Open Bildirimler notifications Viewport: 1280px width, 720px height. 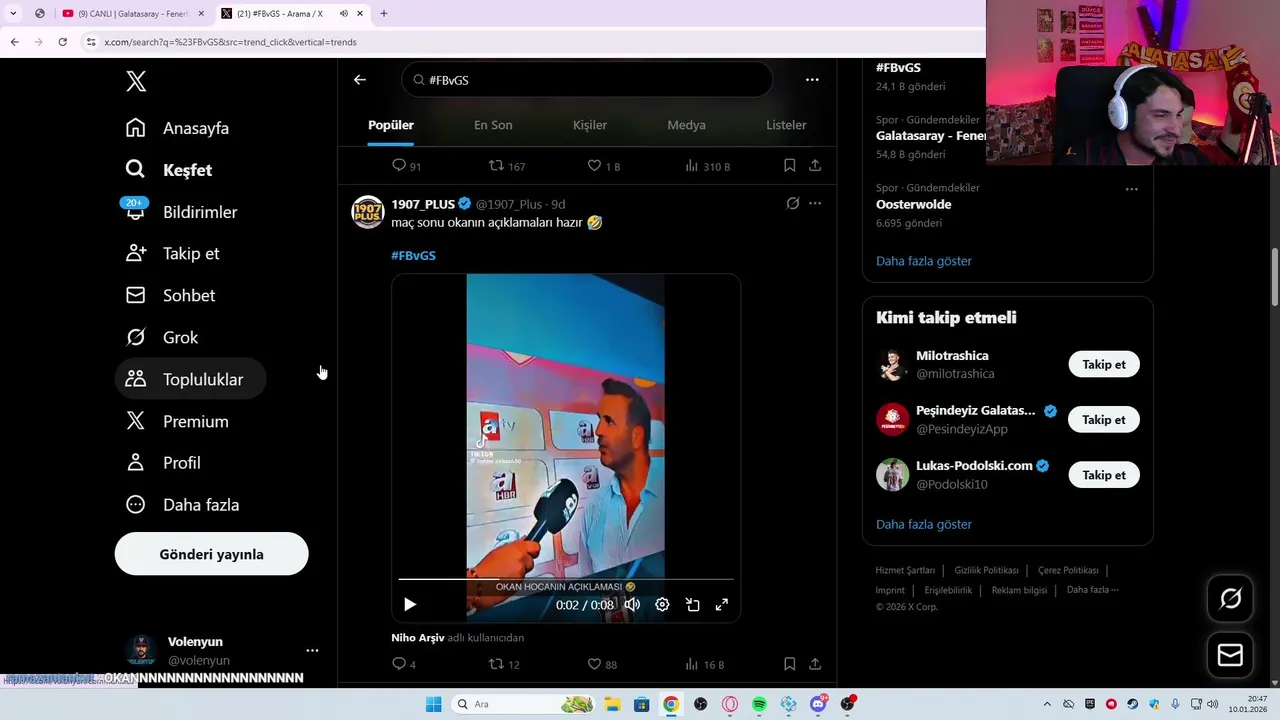coord(181,212)
